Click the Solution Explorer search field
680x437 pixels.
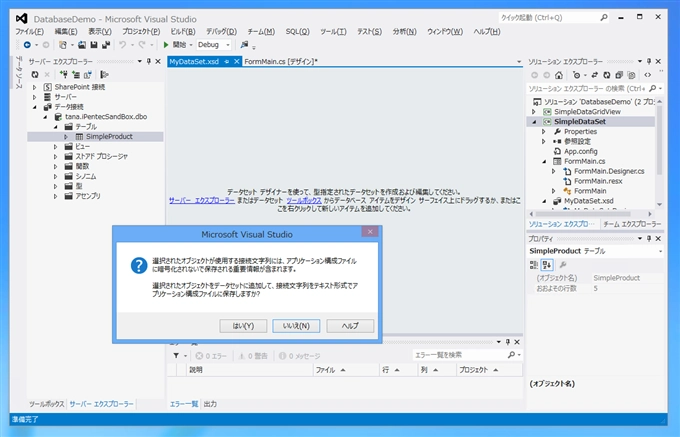pos(588,88)
